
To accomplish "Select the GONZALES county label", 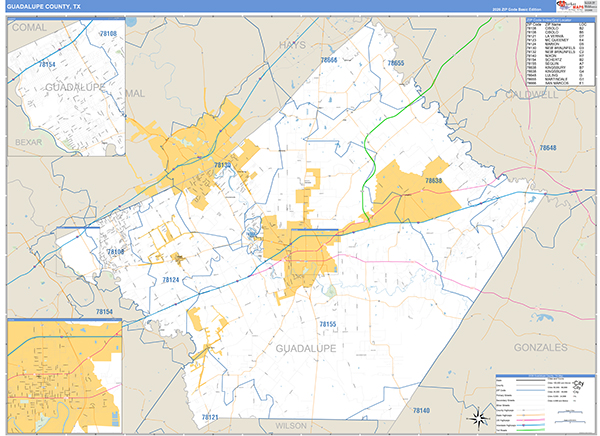I will click(x=540, y=348).
